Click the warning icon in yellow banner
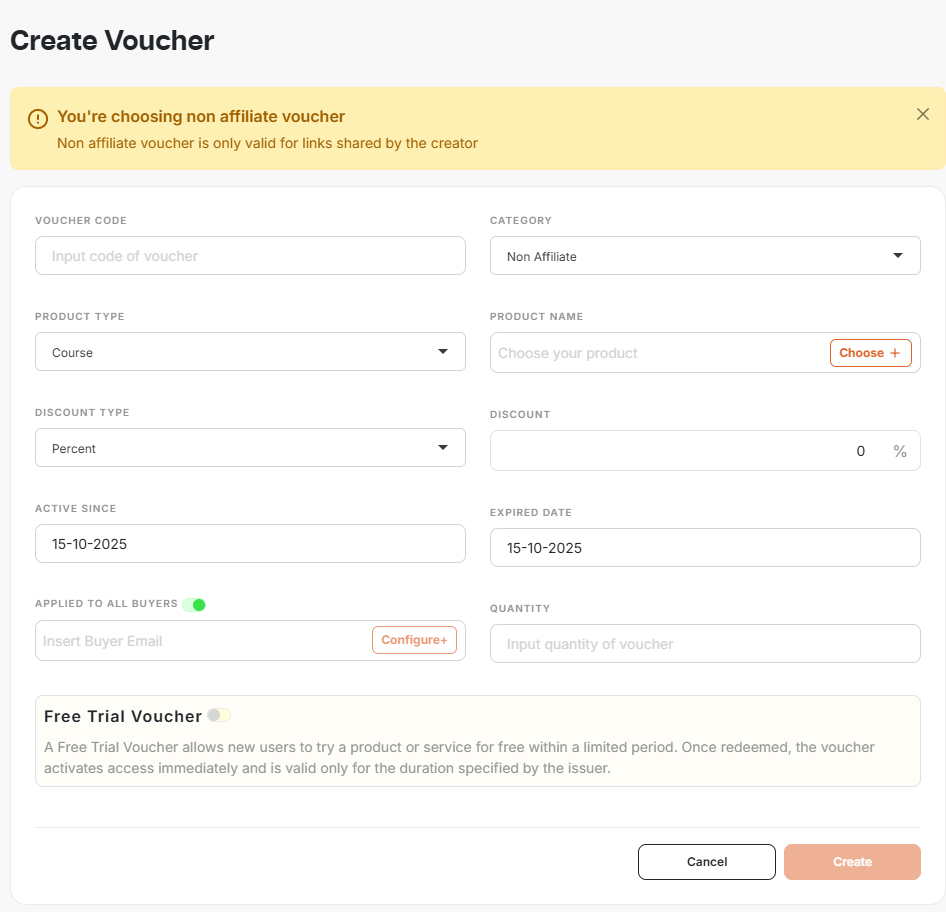The image size is (946, 912). pyautogui.click(x=38, y=118)
